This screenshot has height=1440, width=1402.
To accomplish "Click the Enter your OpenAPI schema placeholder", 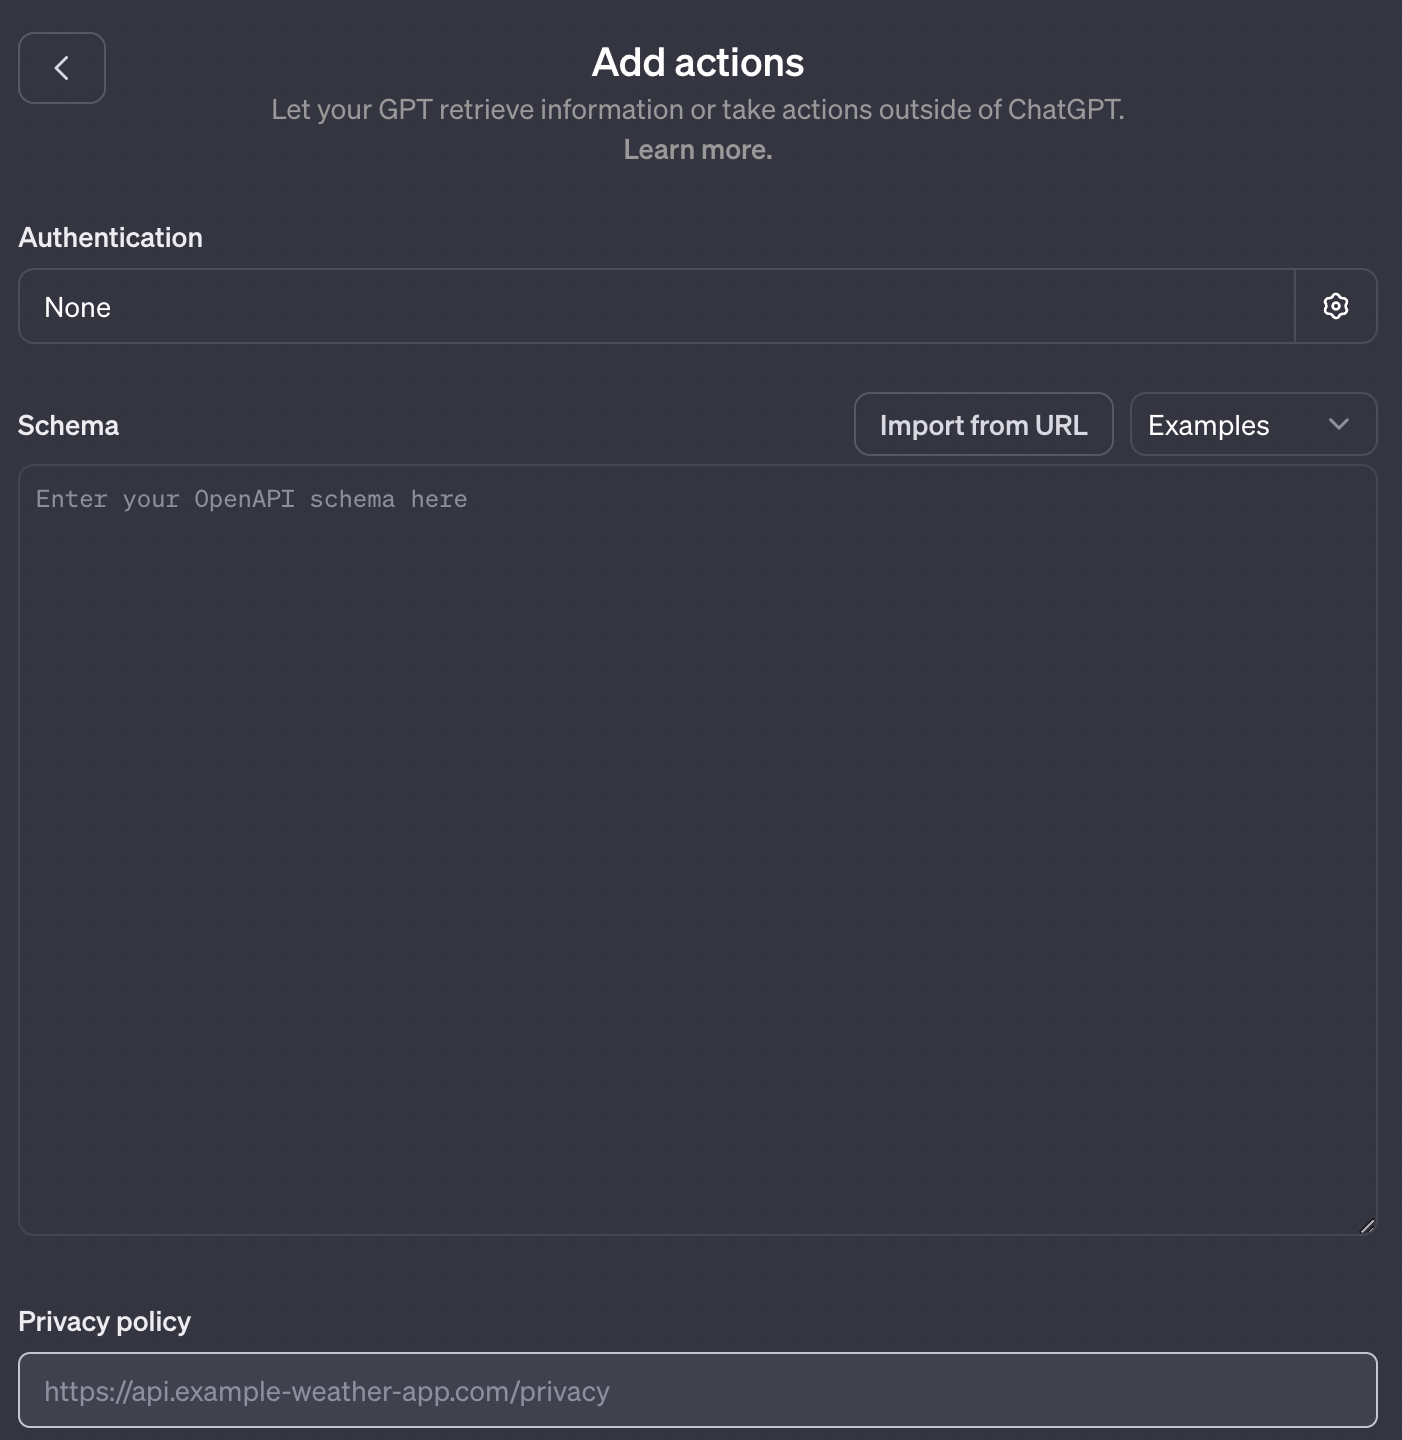I will [x=251, y=498].
